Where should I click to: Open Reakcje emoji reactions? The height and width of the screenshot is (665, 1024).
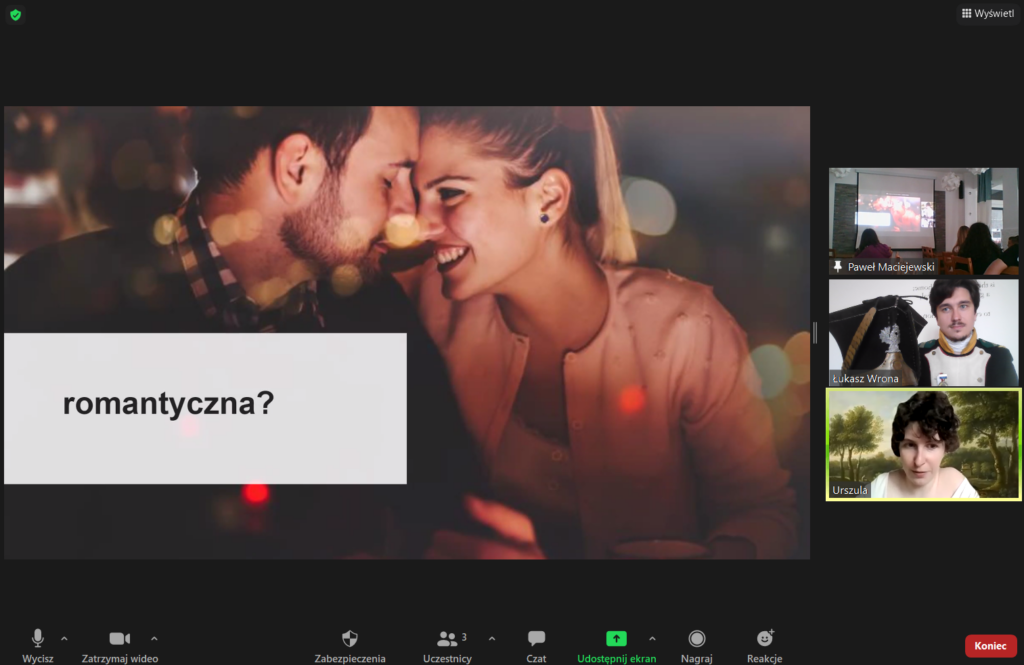pos(764,639)
